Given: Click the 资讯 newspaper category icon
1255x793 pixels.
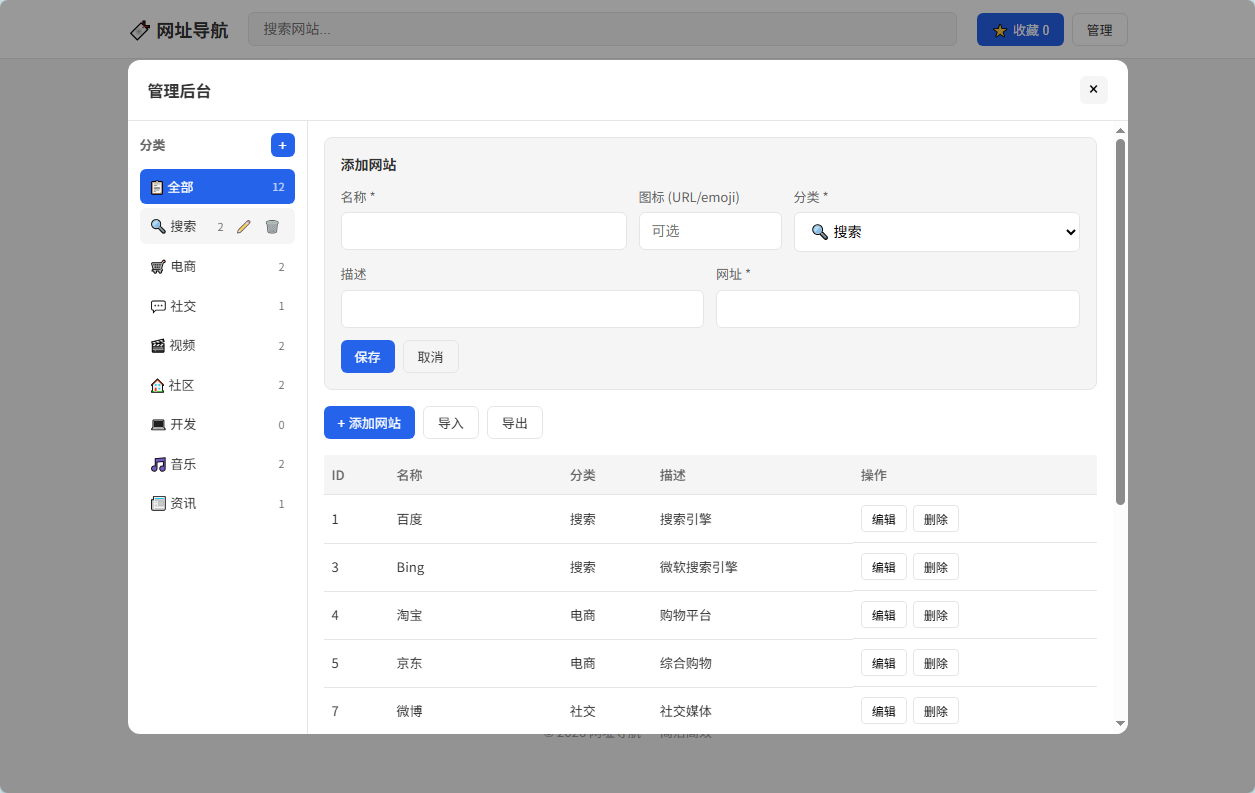Looking at the screenshot, I should (x=158, y=503).
